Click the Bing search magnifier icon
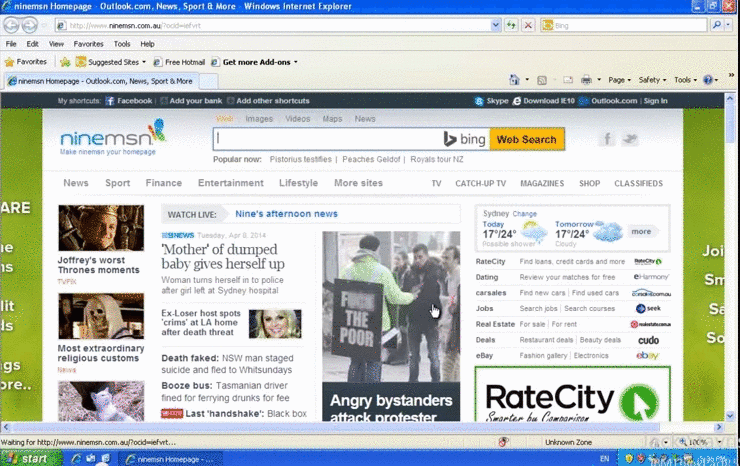Screen dimensions: 740x466 click(x=717, y=25)
